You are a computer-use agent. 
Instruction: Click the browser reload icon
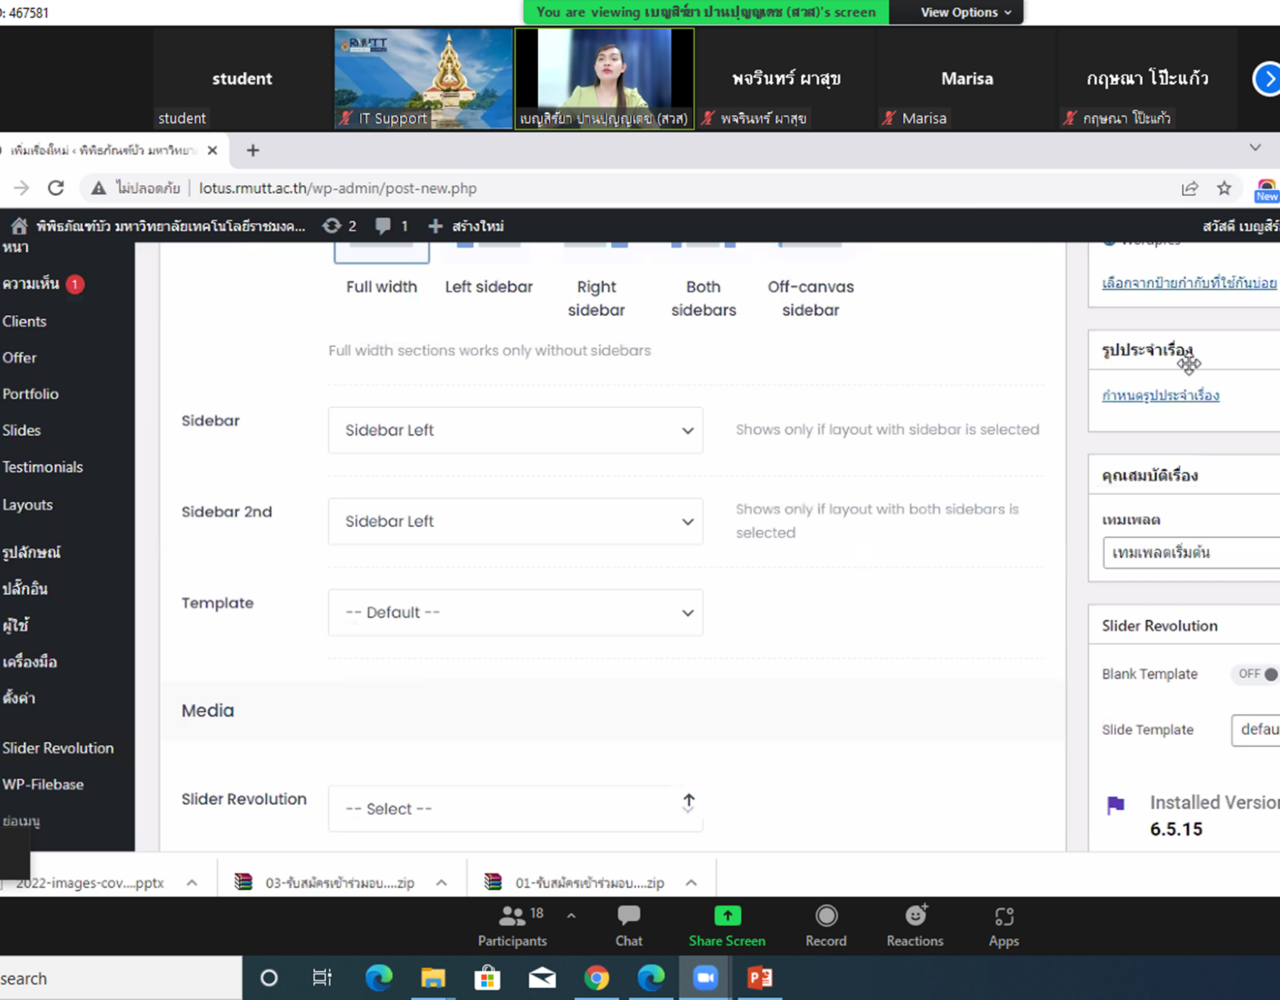(56, 188)
